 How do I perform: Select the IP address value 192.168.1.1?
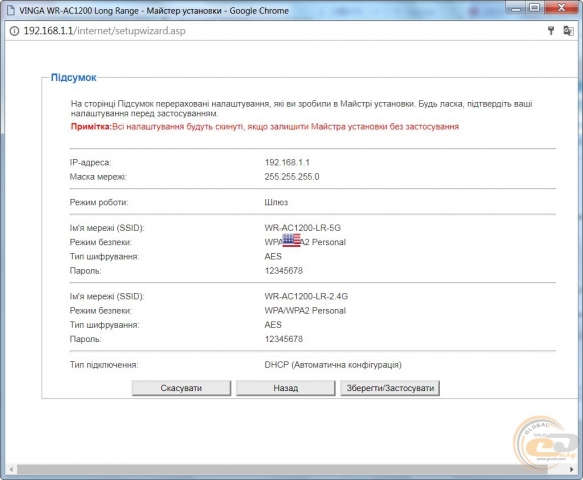(287, 162)
